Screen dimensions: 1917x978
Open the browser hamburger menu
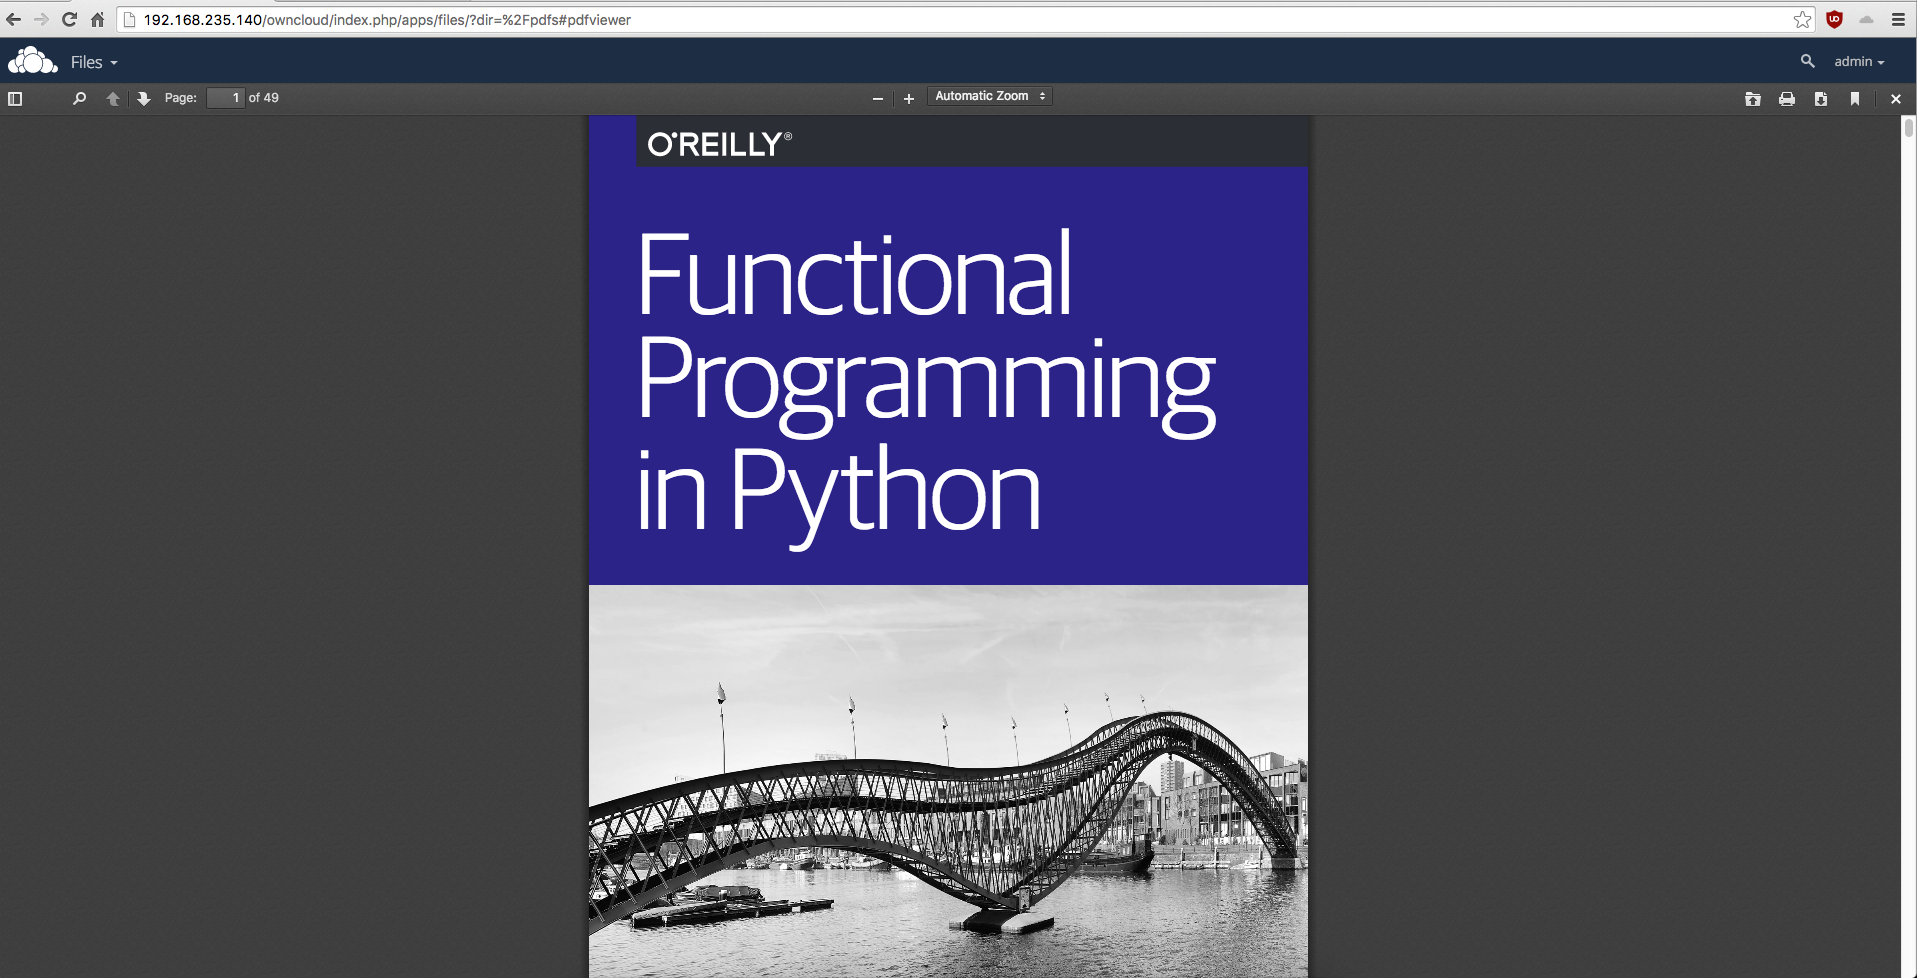(1898, 20)
